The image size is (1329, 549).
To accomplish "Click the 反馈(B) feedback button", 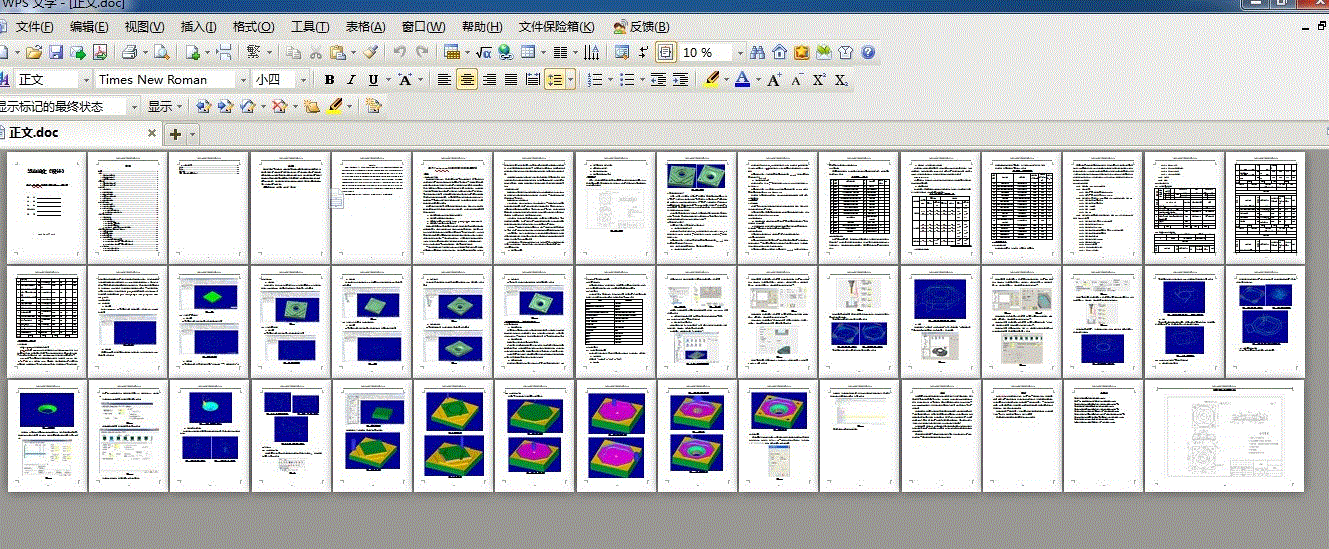I will (x=641, y=26).
